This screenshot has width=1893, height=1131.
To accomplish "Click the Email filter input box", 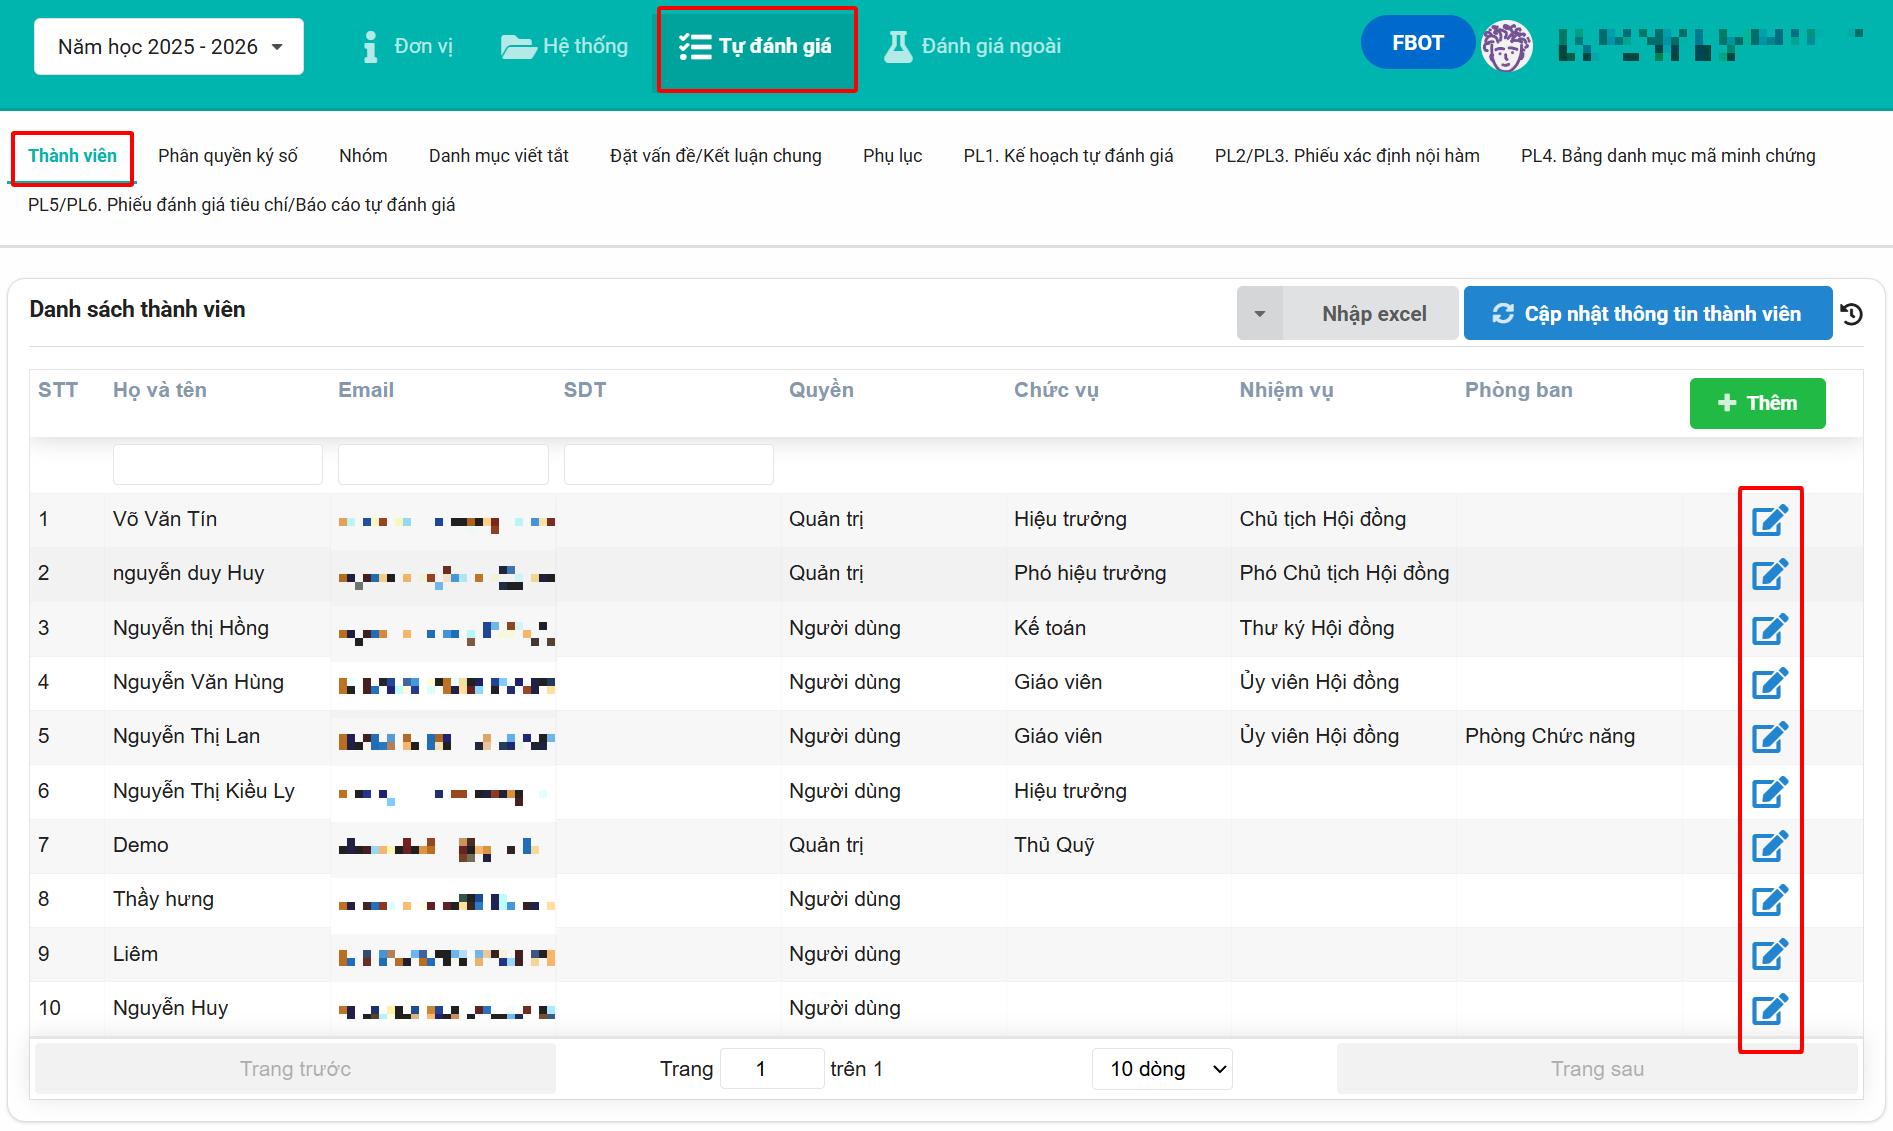I will (x=443, y=465).
